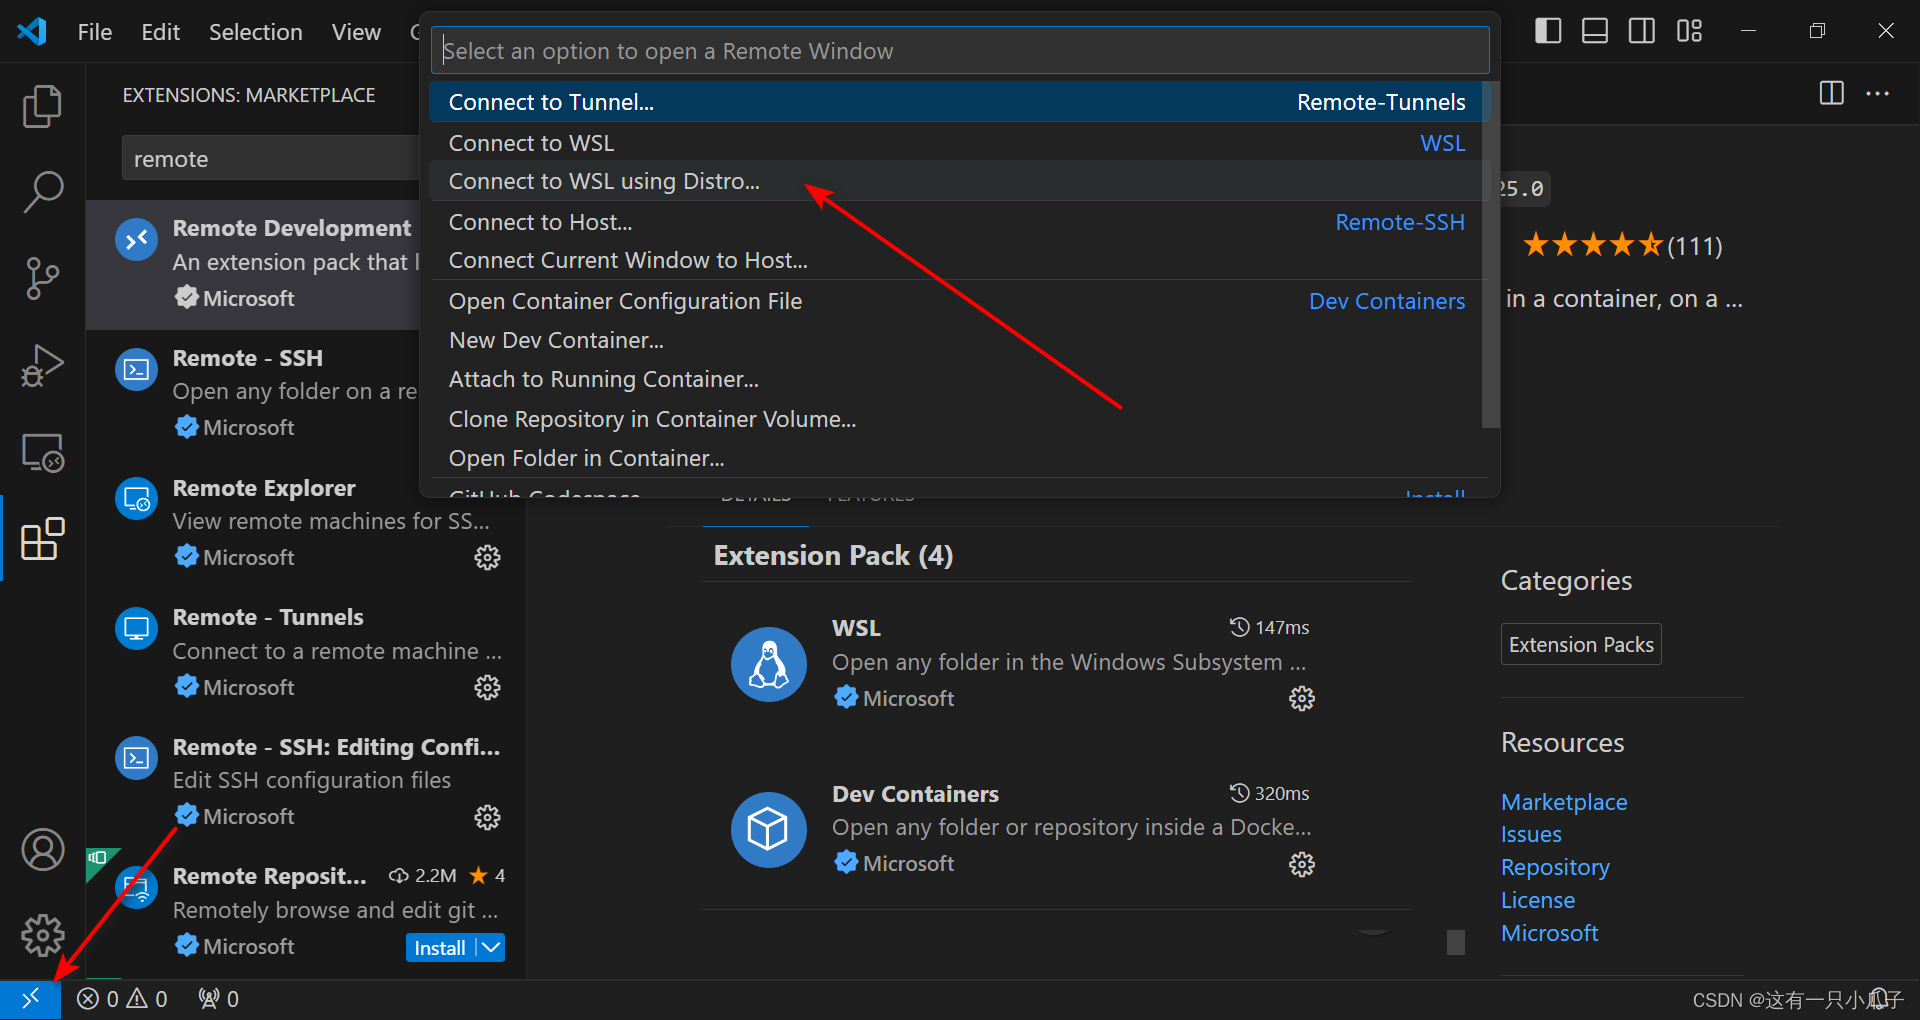The height and width of the screenshot is (1020, 1920).
Task: Toggle secondary side bar layout icon
Action: (1642, 31)
